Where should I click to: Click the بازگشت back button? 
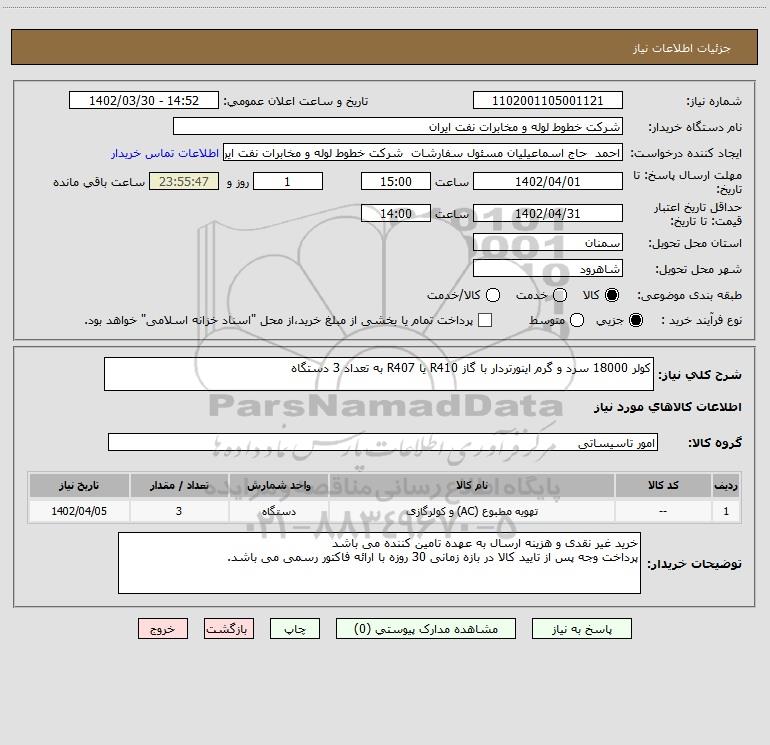229,629
